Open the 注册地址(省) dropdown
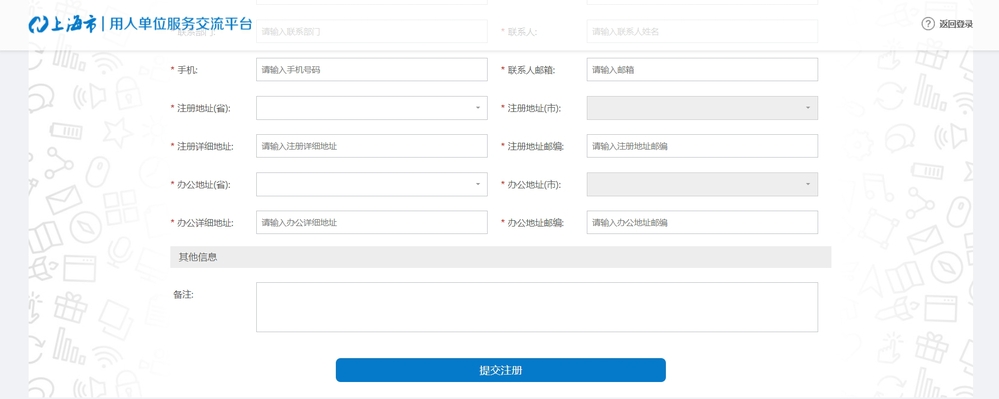 tap(372, 108)
